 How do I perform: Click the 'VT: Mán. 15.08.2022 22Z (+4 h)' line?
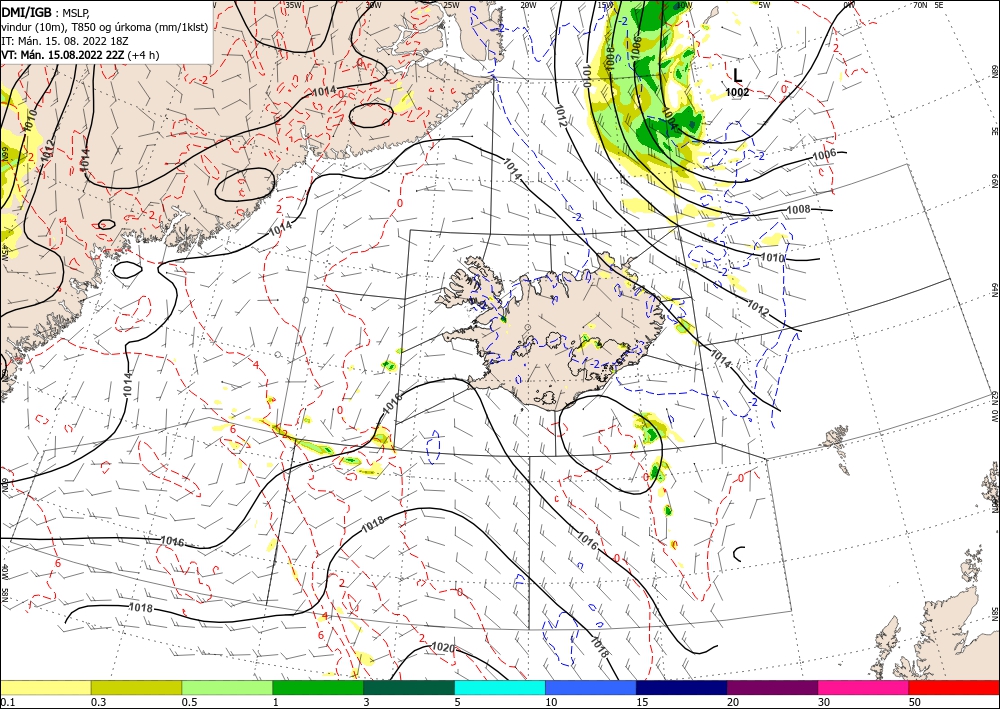[80, 55]
